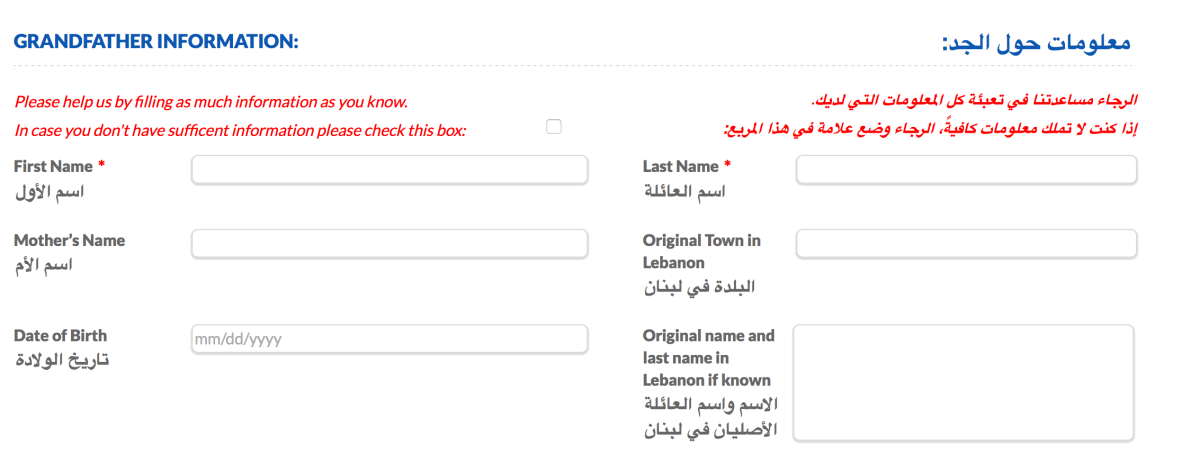The height and width of the screenshot is (473, 1200).
Task: Click the "Original Town in Lebanon" label
Action: 701,251
